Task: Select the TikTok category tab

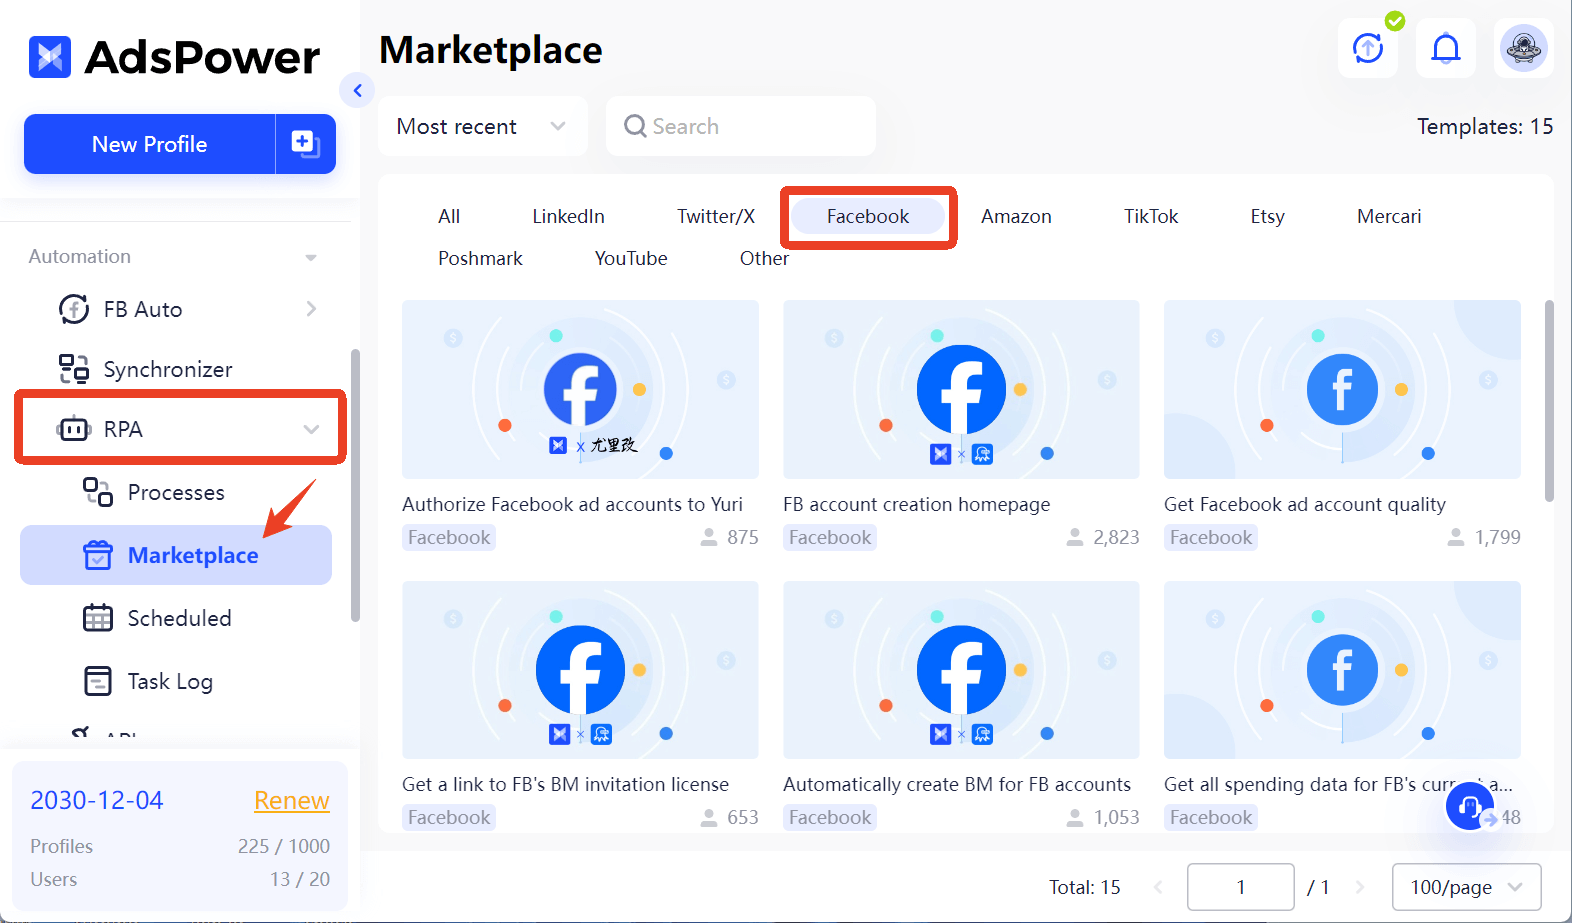Action: 1151,216
